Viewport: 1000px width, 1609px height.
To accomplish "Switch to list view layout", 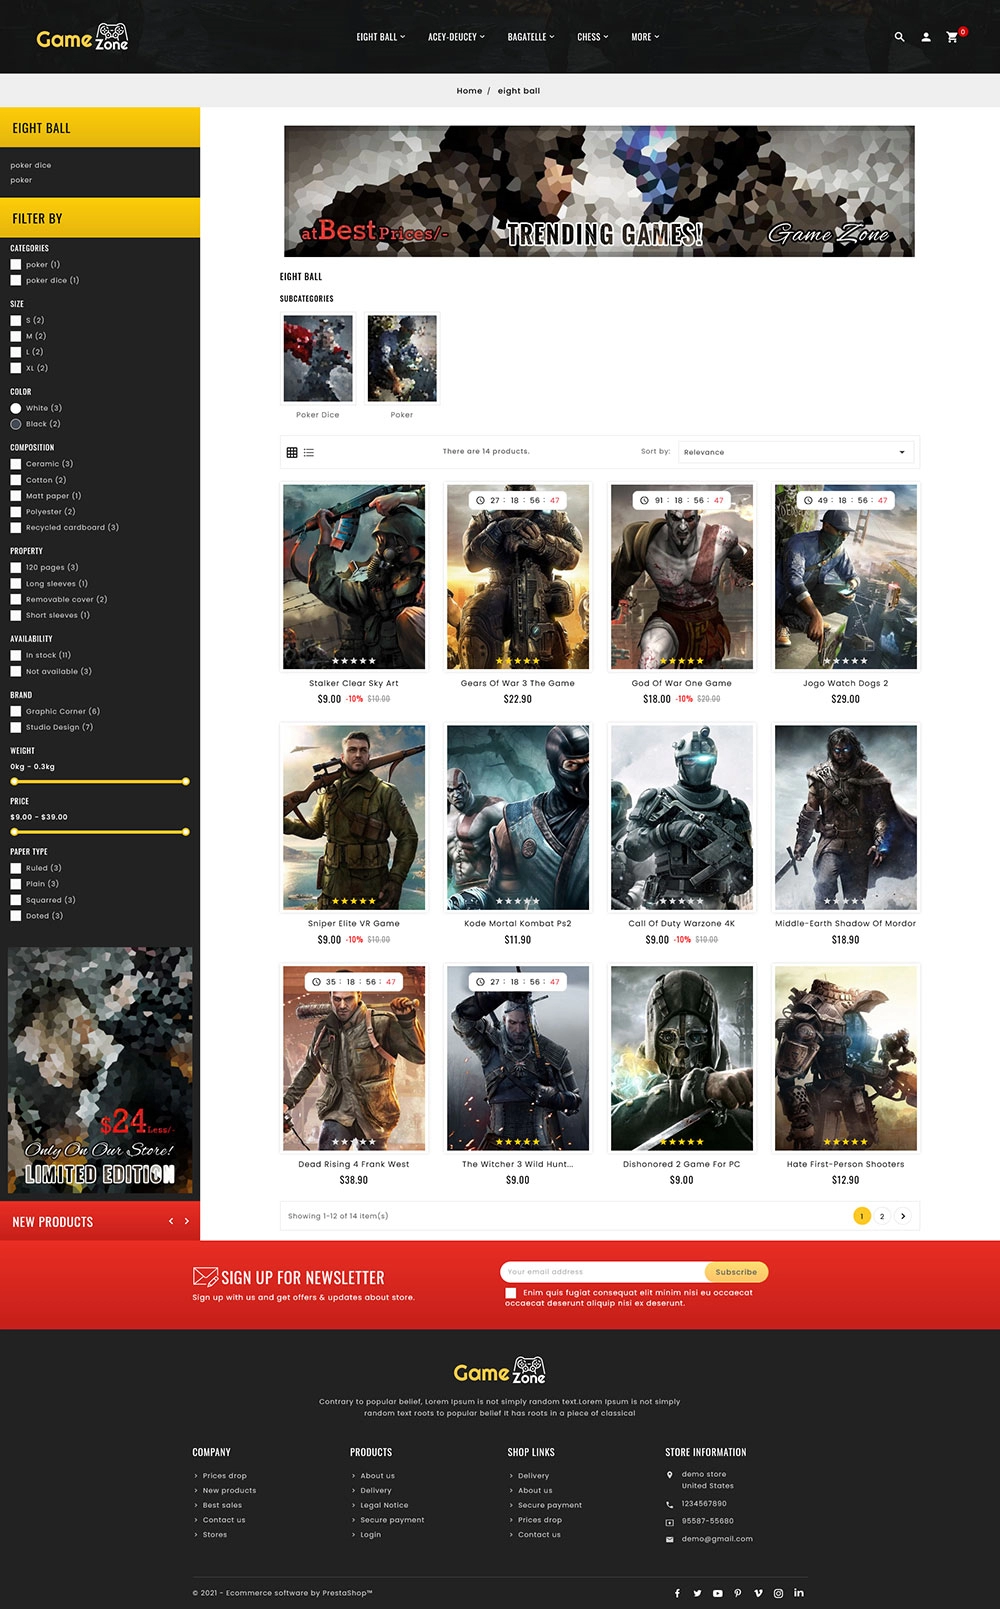I will tap(309, 452).
